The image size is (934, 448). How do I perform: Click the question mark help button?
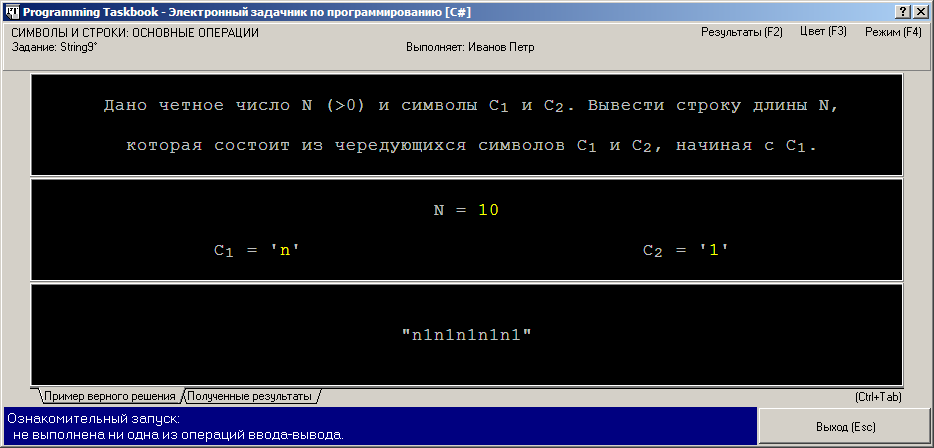click(x=904, y=10)
